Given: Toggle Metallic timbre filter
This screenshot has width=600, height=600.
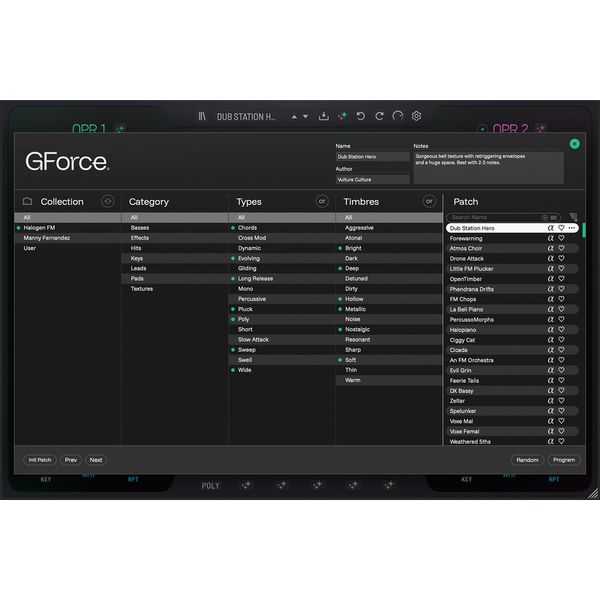Looking at the screenshot, I should pos(389,309).
